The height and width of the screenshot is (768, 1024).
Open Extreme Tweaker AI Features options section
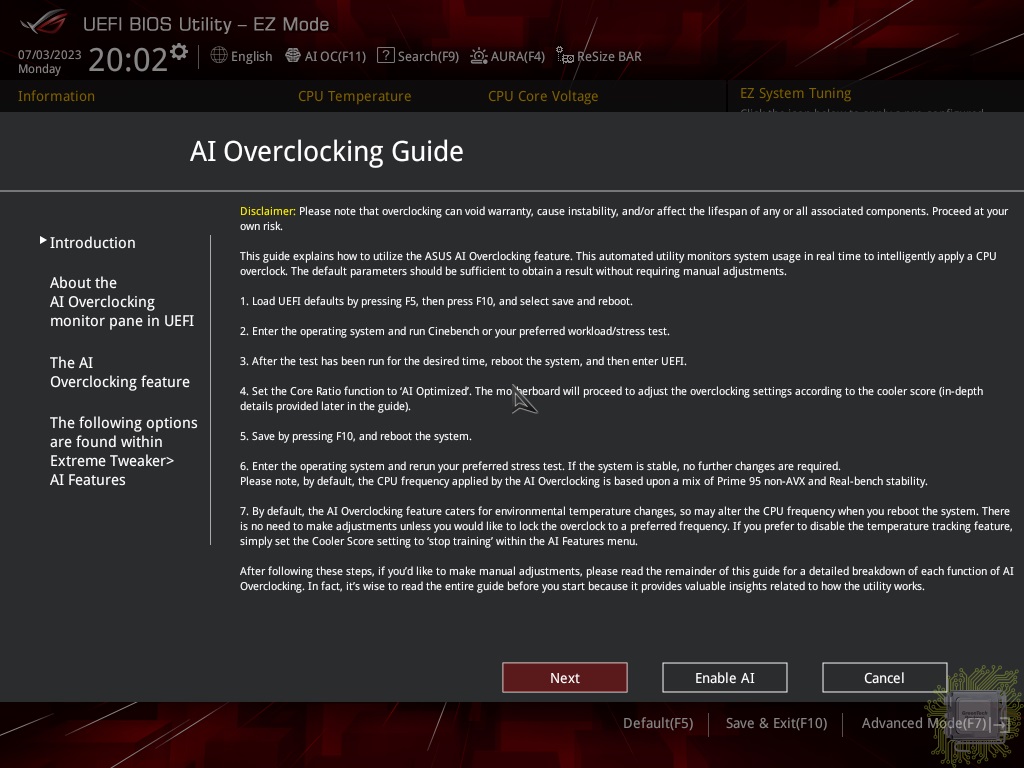[123, 451]
